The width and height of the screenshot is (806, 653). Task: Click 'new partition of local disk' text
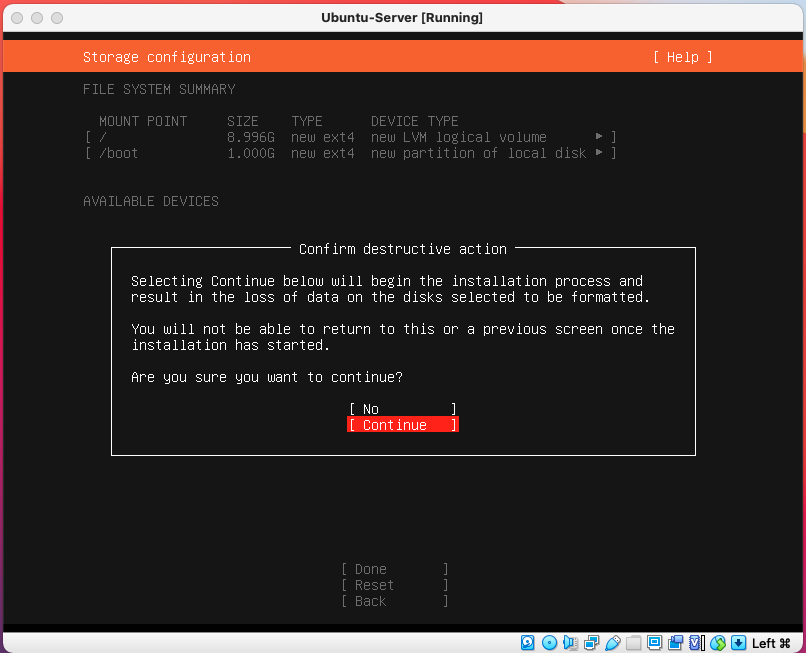point(479,153)
